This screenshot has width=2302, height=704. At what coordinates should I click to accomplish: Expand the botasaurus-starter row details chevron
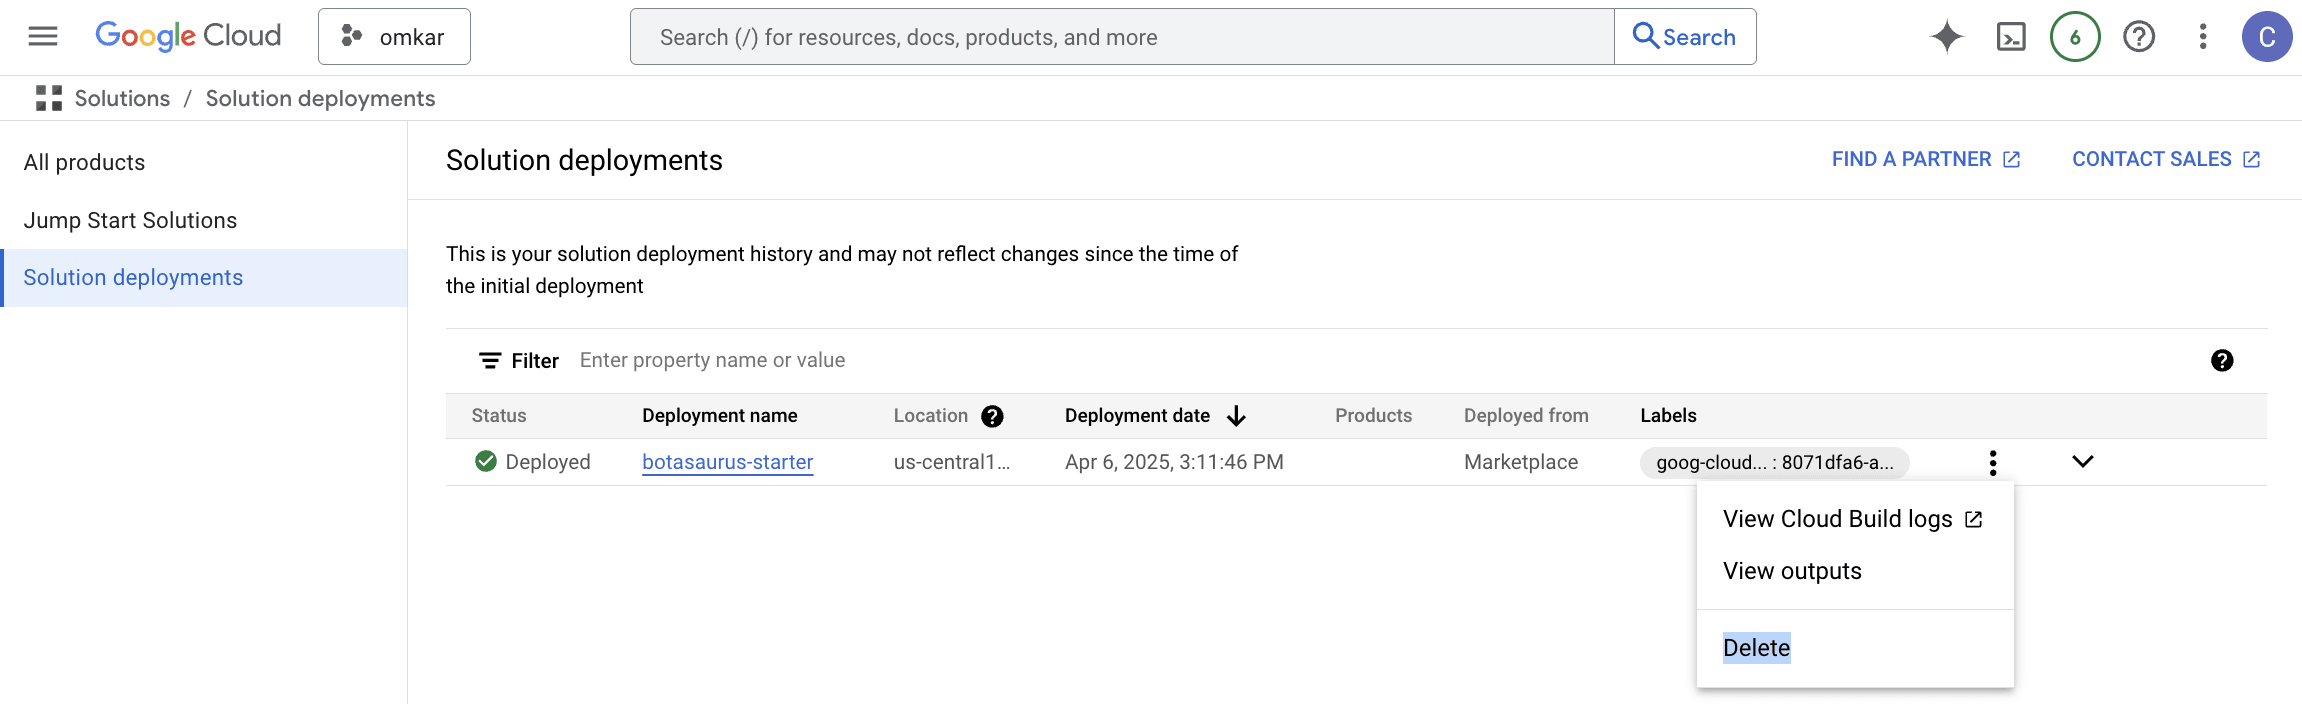(x=2083, y=462)
